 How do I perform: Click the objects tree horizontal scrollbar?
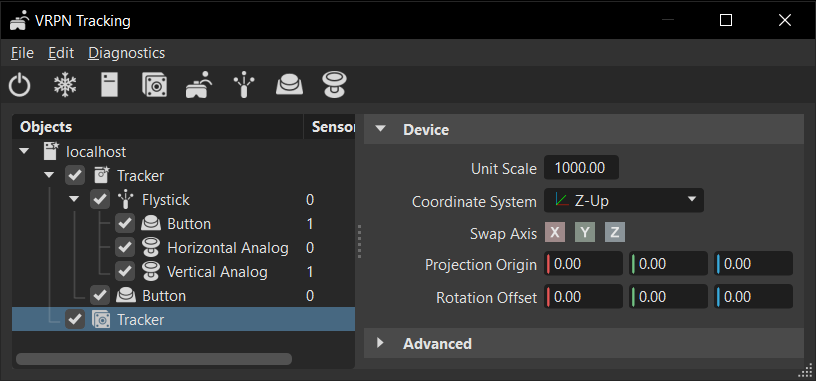pos(154,359)
